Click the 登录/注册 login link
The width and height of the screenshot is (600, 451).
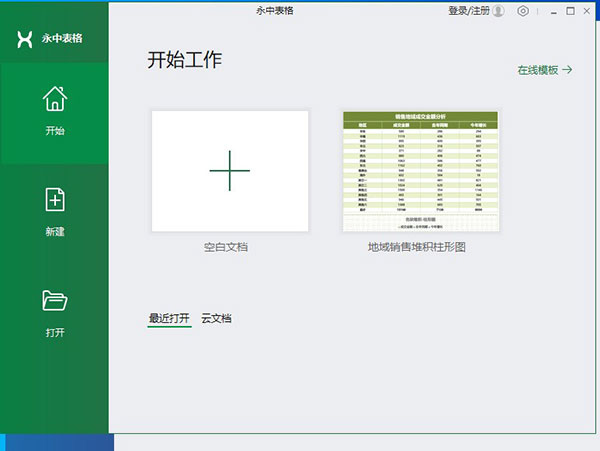click(x=468, y=11)
